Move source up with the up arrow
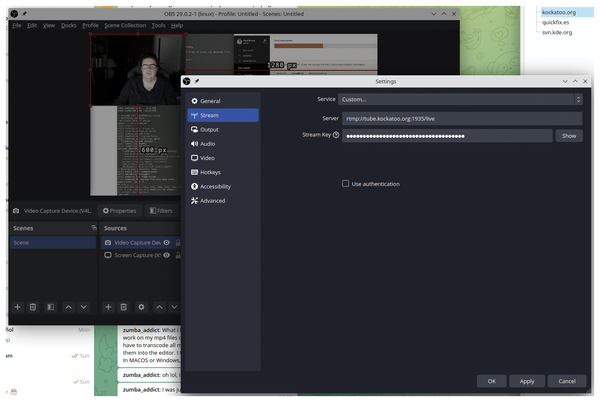The height and width of the screenshot is (402, 600). coord(159,307)
